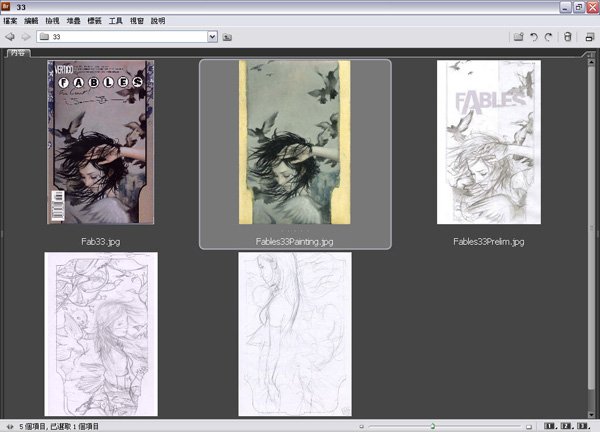Switch to workspace layout 2
This screenshot has width=600, height=432.
click(566, 425)
